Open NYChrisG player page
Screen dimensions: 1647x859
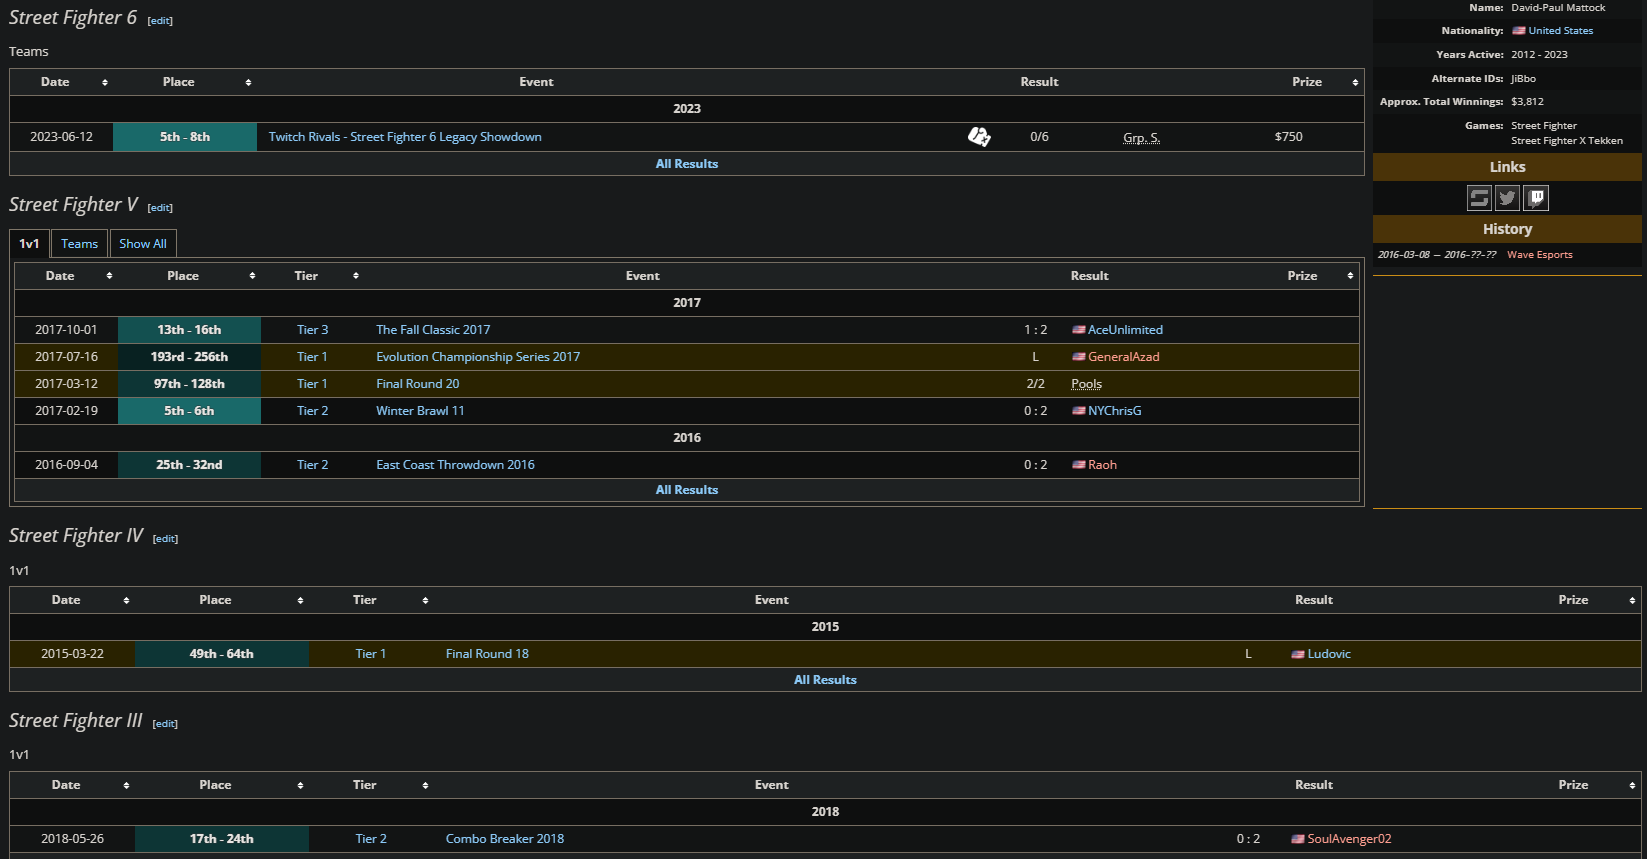[1114, 411]
